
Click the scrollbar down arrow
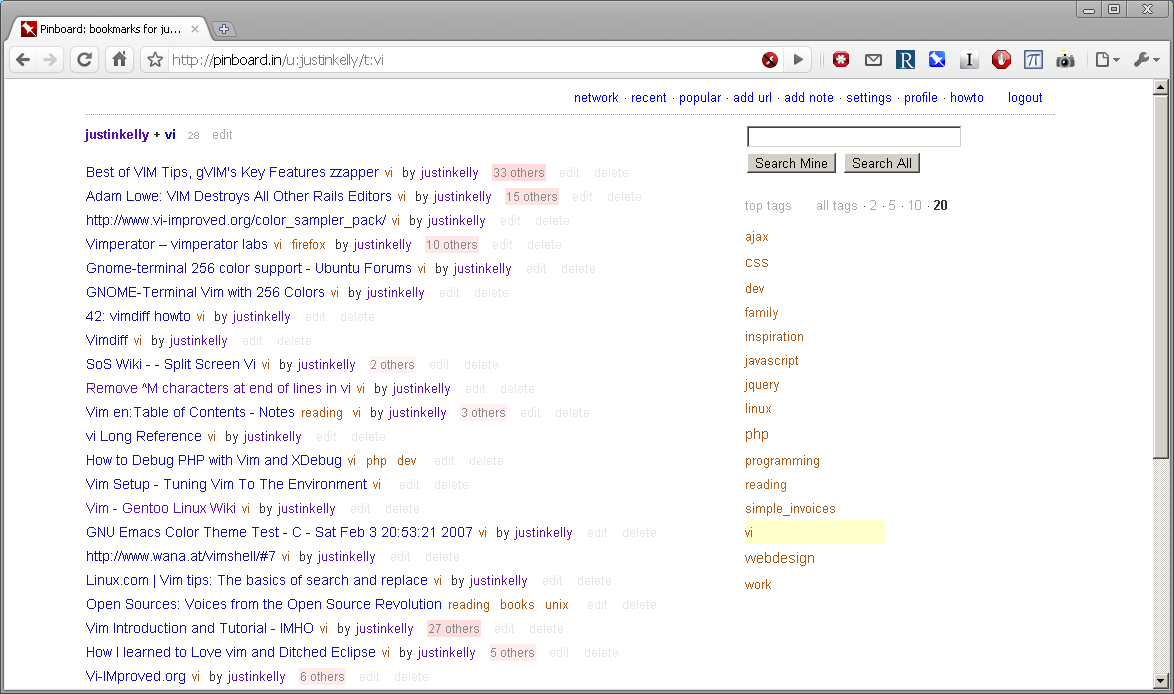point(1161,681)
